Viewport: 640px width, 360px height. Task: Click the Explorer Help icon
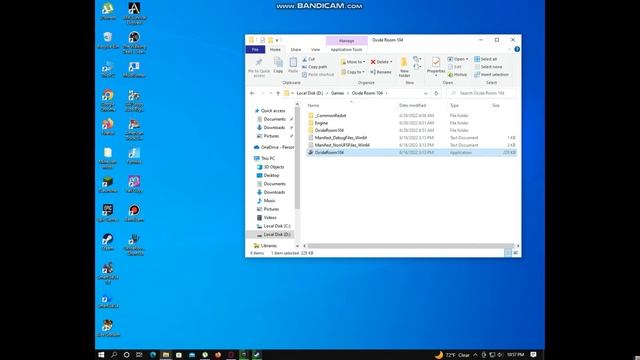[x=517, y=49]
